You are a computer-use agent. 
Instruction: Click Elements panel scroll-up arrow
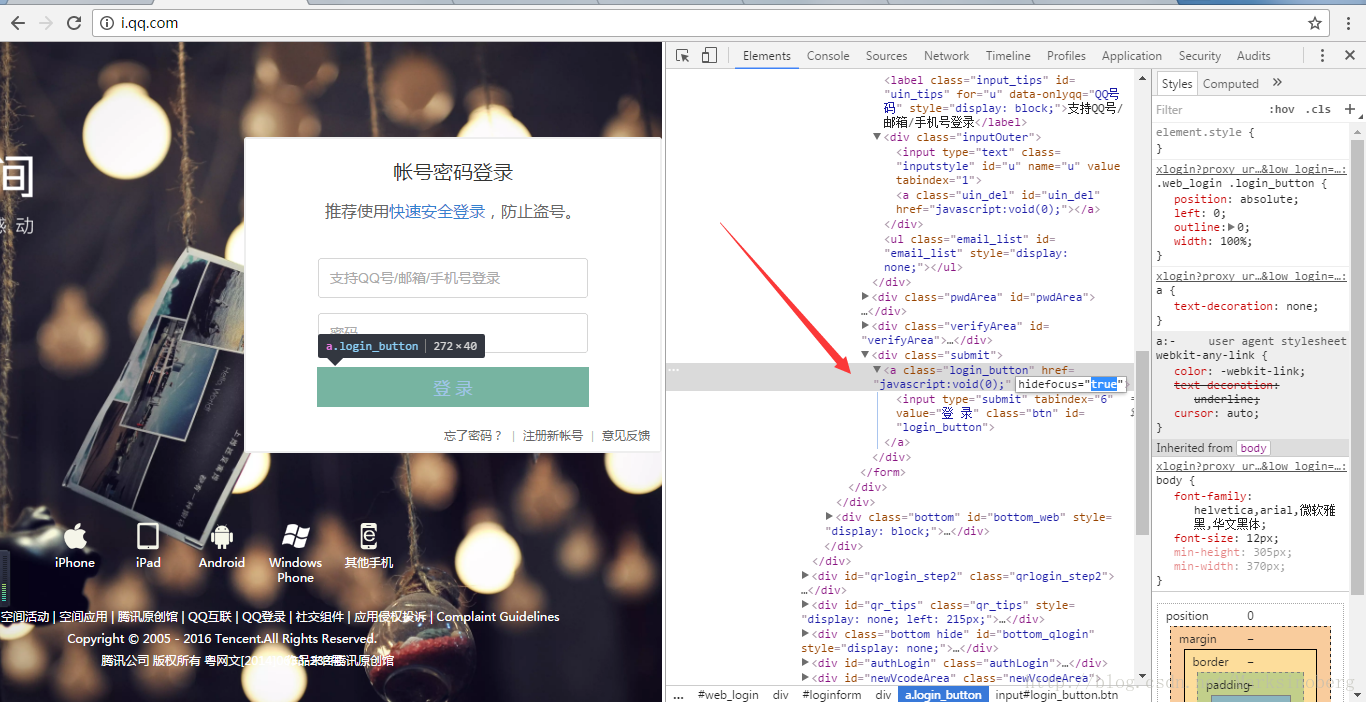pos(1141,77)
